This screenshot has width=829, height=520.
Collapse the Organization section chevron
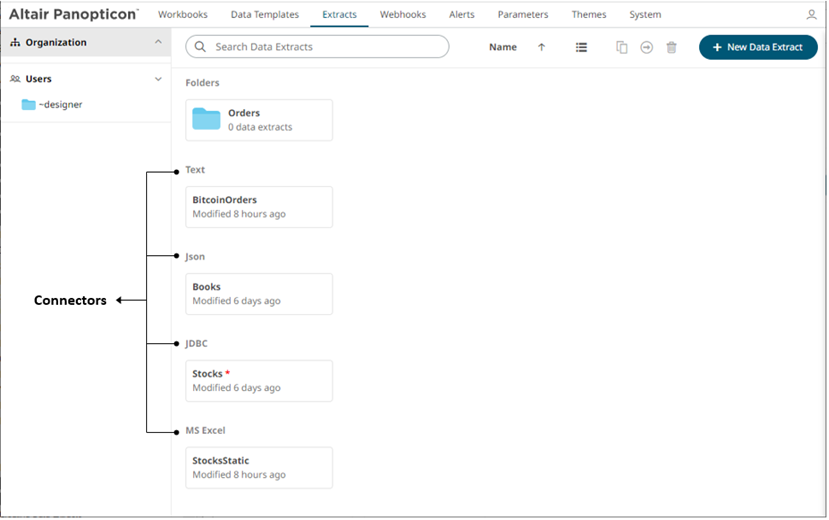[x=158, y=42]
